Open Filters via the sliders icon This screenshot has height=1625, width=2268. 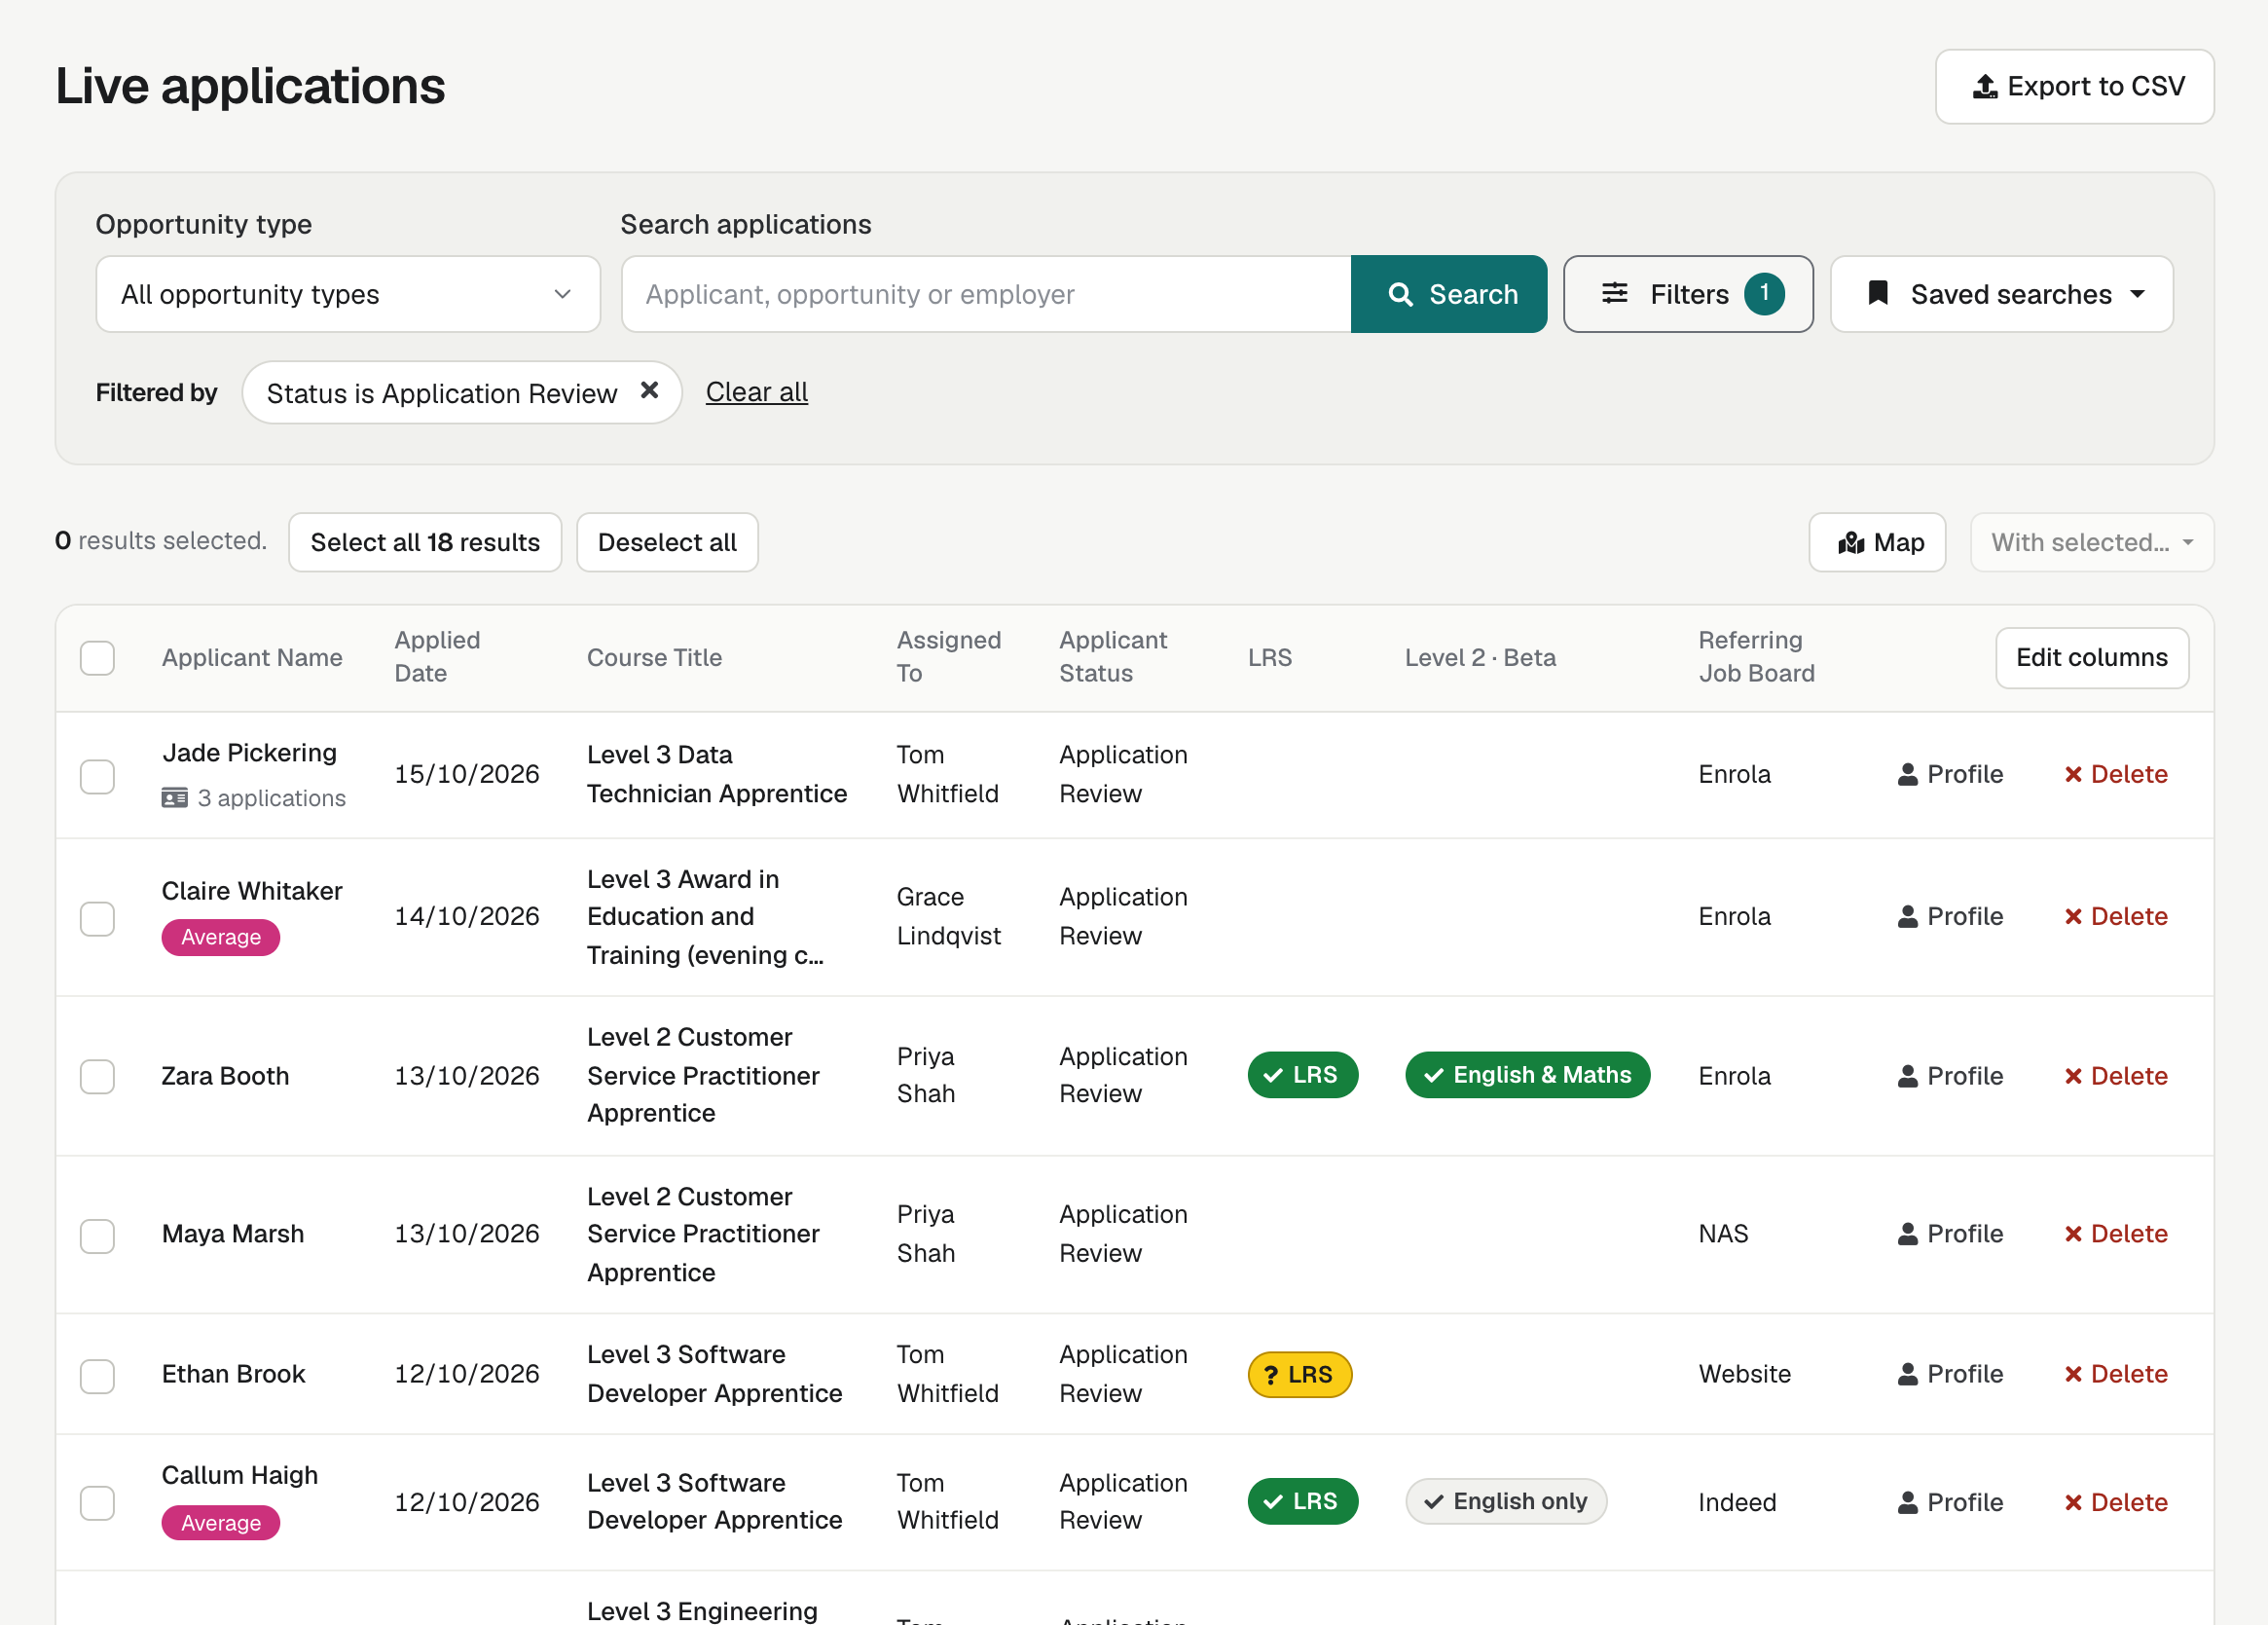1614,294
